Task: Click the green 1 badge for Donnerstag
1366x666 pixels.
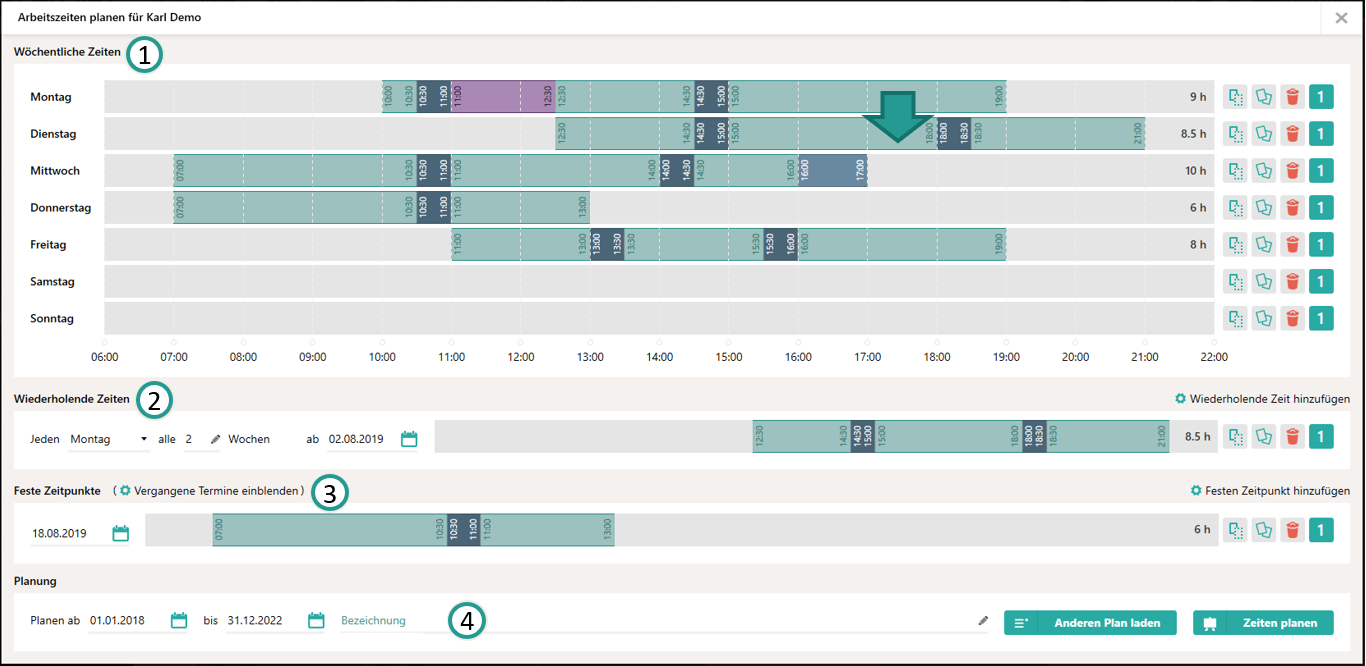Action: click(1321, 208)
